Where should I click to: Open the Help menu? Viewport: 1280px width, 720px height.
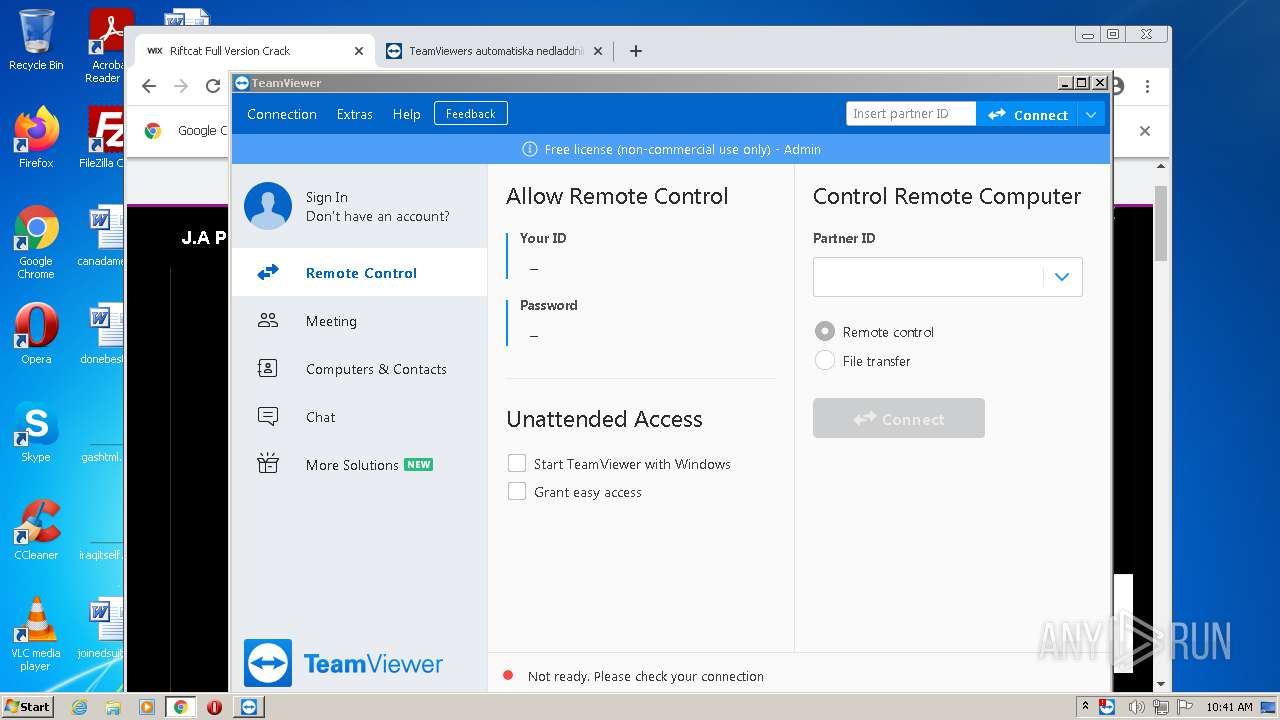pyautogui.click(x=407, y=114)
